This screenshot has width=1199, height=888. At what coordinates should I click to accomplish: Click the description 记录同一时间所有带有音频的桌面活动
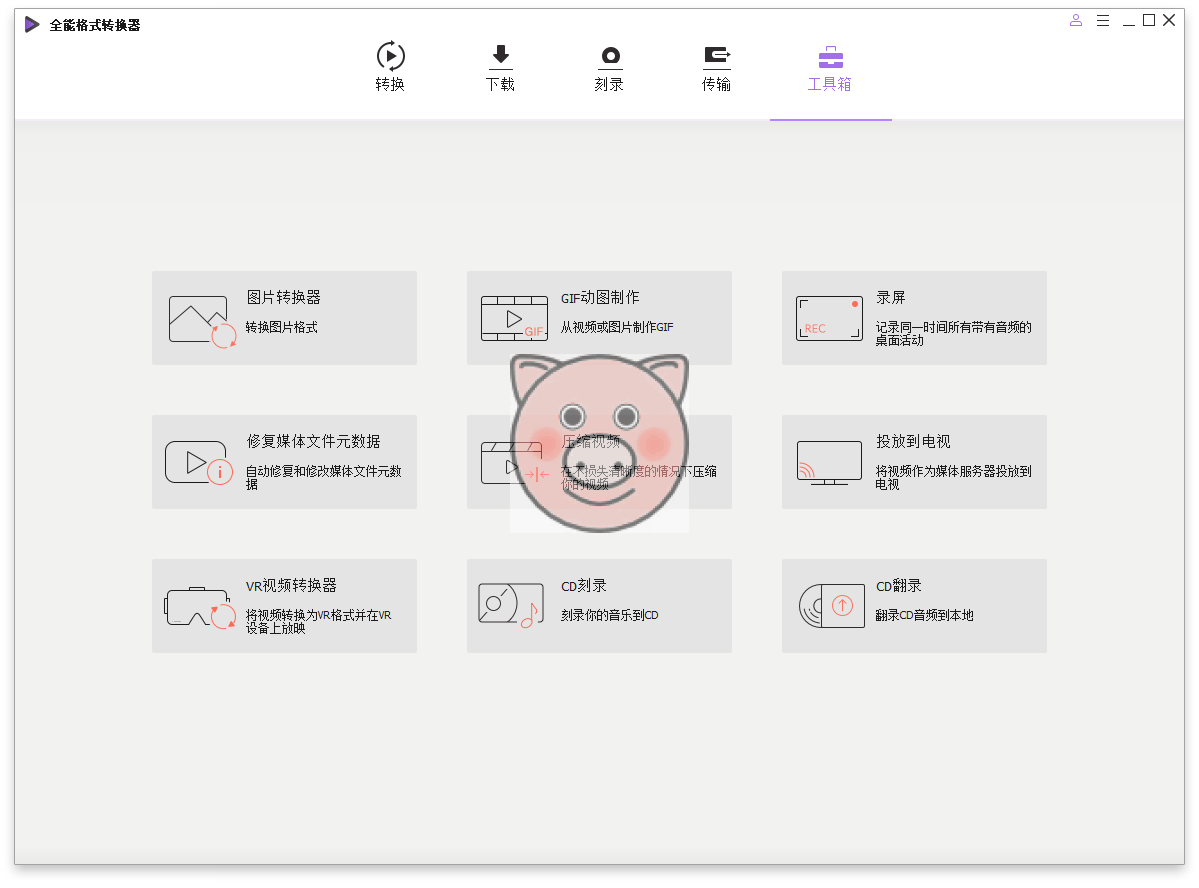point(954,333)
